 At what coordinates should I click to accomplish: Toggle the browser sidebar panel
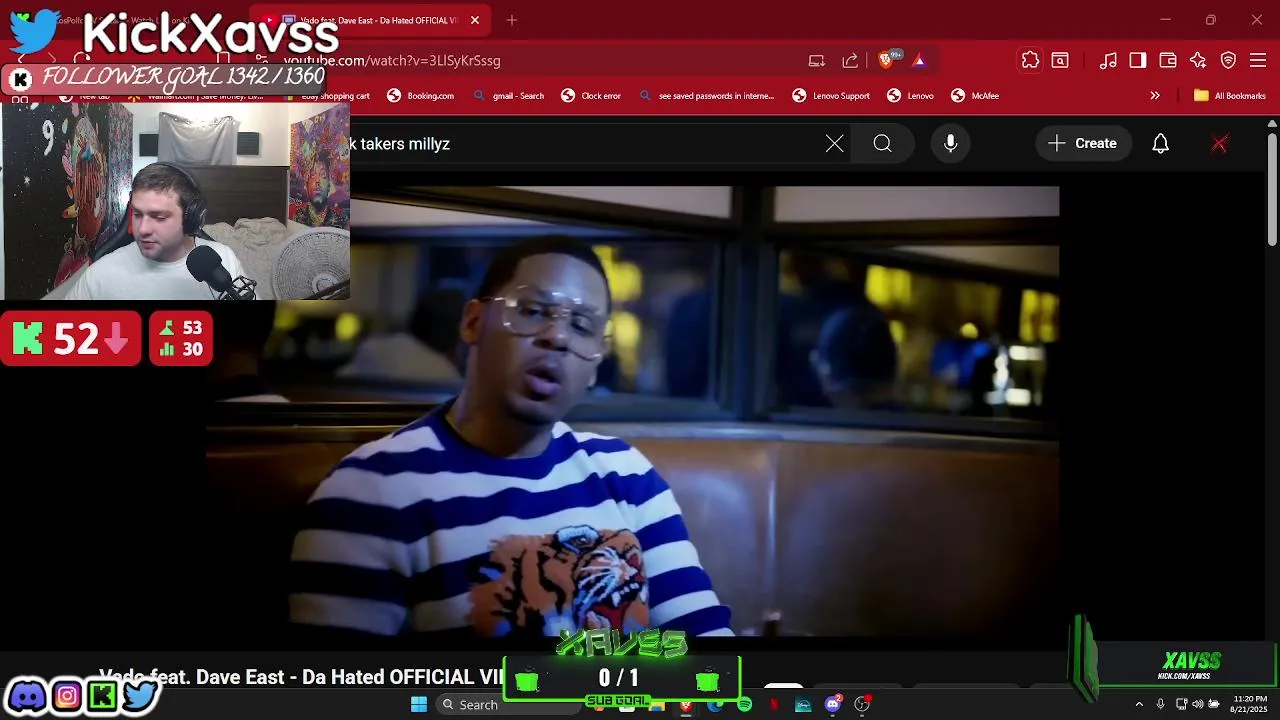(x=1138, y=60)
